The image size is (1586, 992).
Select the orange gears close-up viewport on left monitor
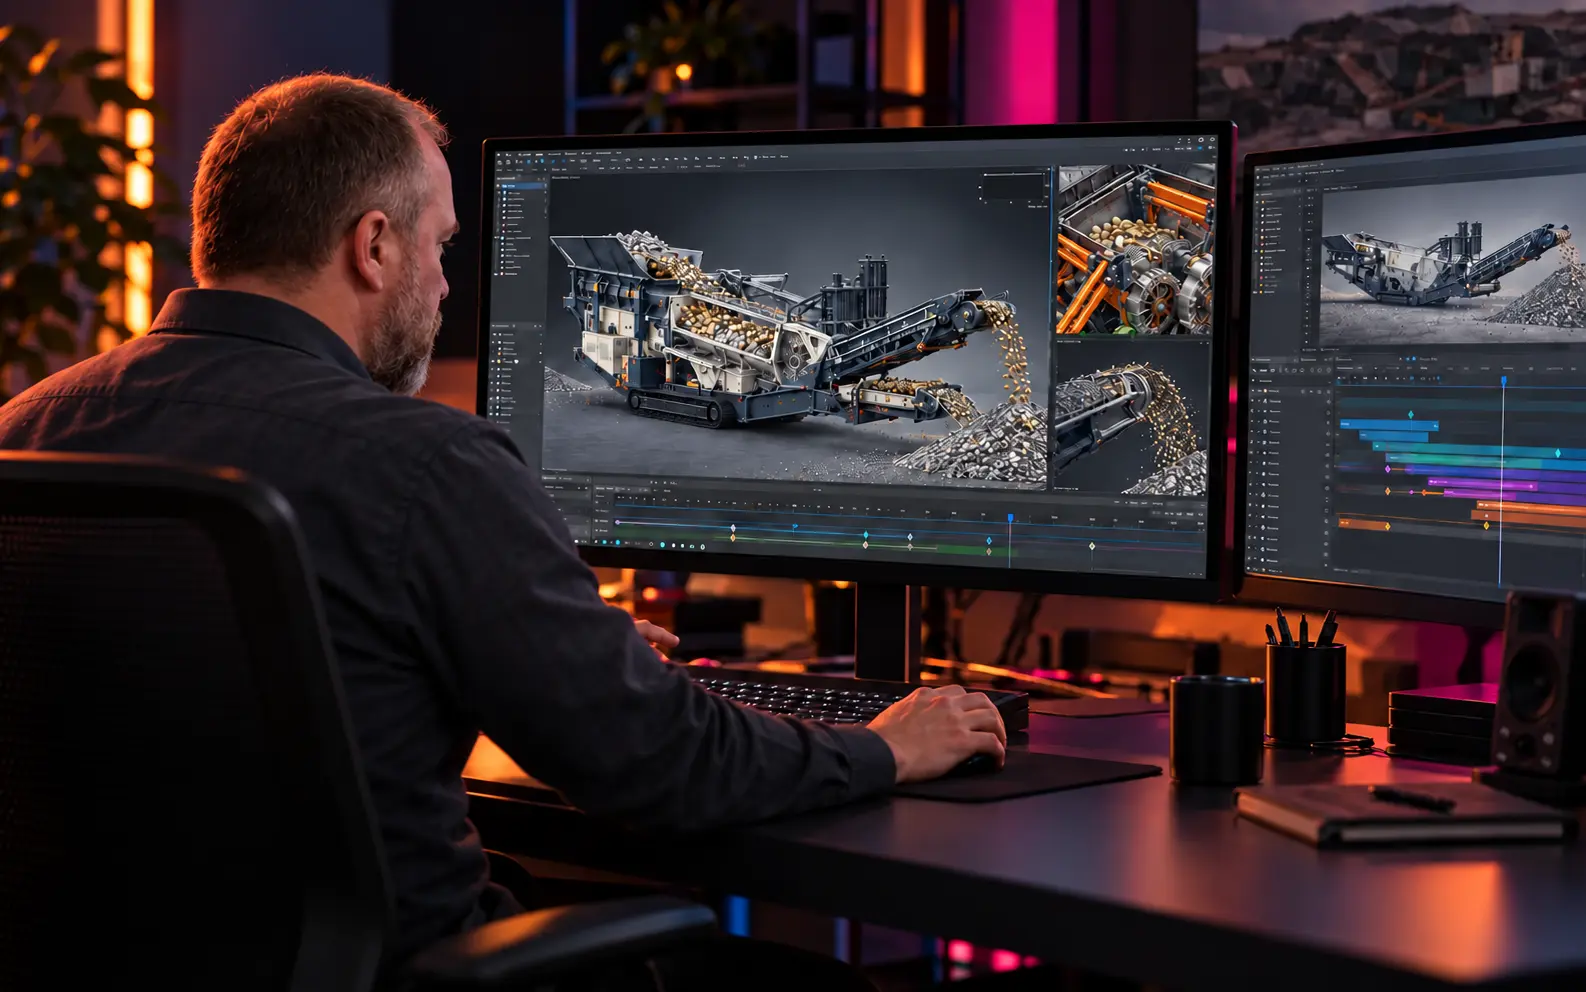click(1134, 250)
